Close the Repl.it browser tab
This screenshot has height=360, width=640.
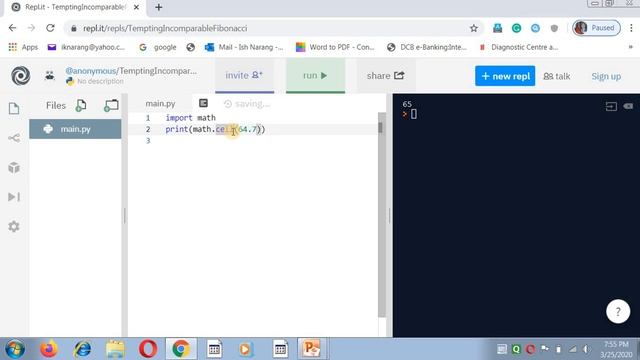pyautogui.click(x=136, y=7)
